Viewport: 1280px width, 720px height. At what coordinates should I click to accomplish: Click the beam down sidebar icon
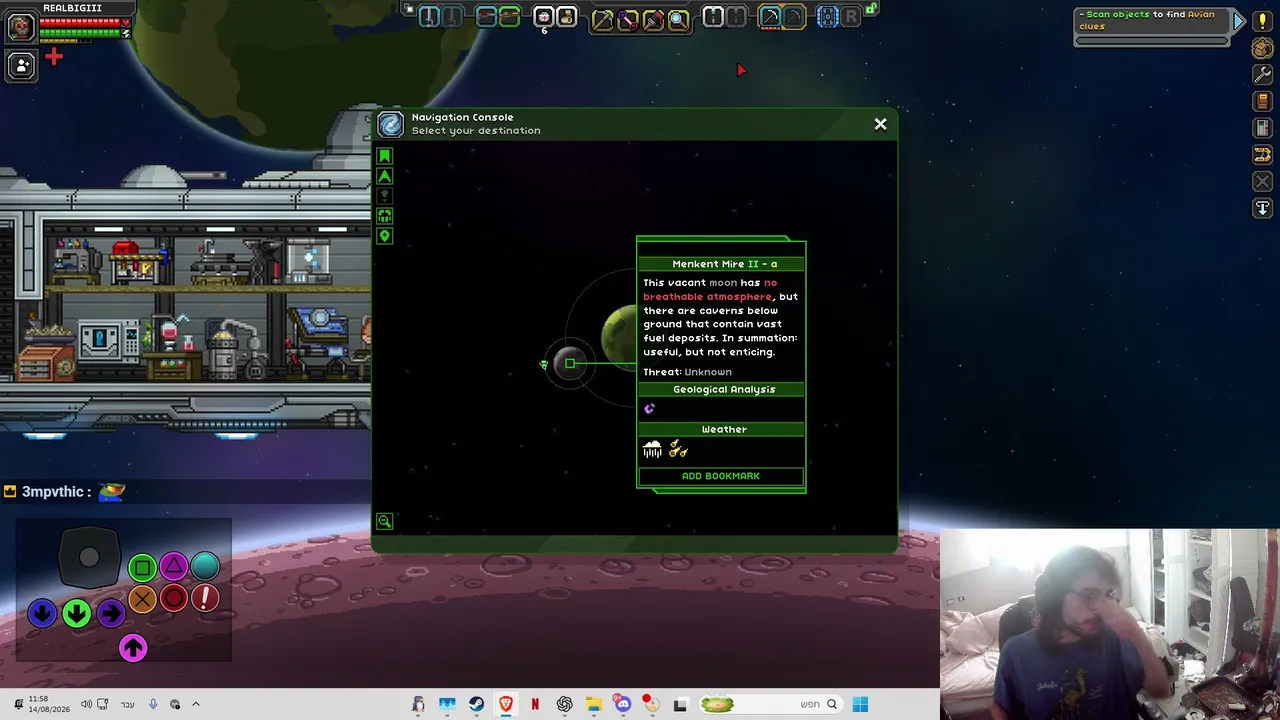click(x=1262, y=208)
